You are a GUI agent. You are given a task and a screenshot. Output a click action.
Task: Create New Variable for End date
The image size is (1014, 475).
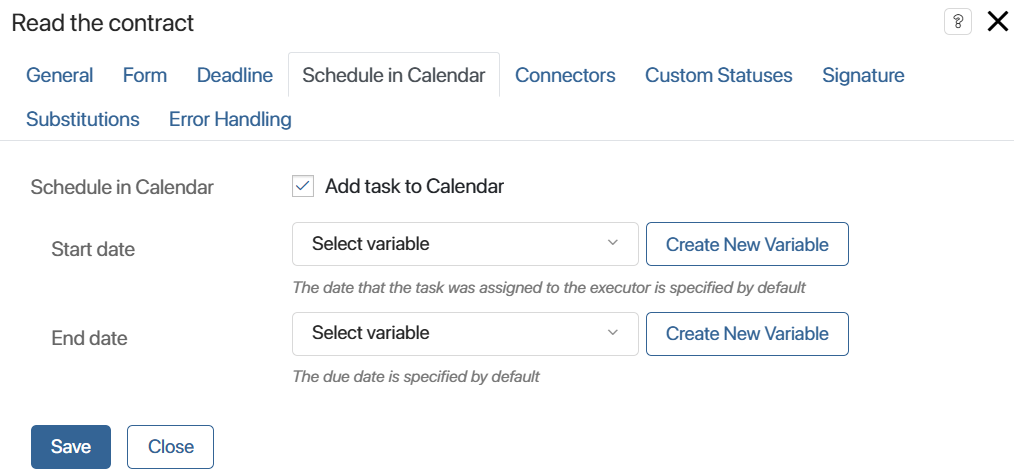coord(747,333)
